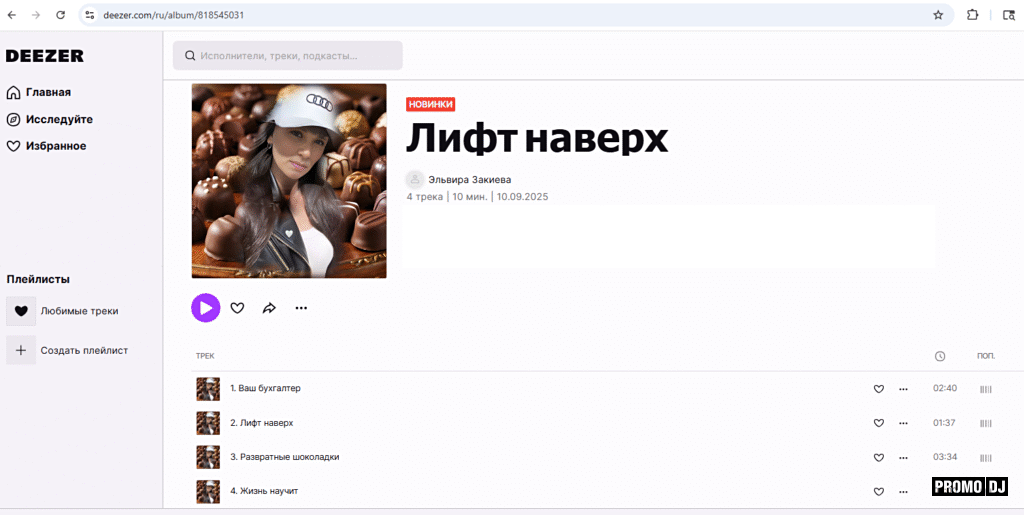The width and height of the screenshot is (1024, 515).
Task: Reload the page in browser
Action: coord(61,15)
